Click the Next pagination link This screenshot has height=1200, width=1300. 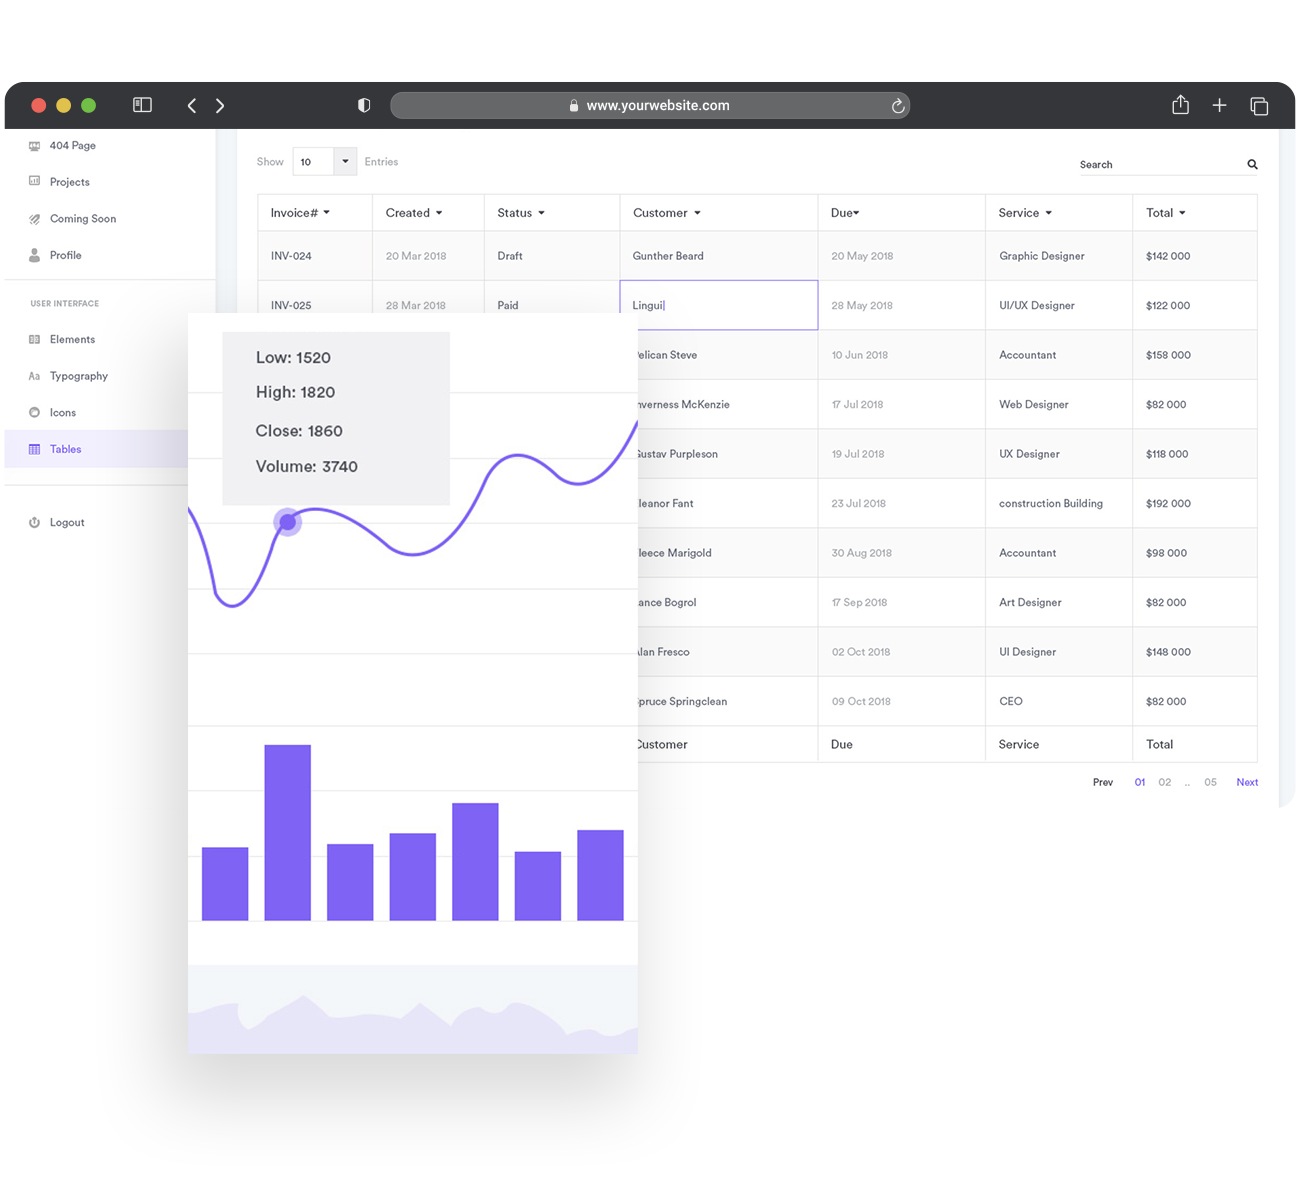pos(1247,782)
